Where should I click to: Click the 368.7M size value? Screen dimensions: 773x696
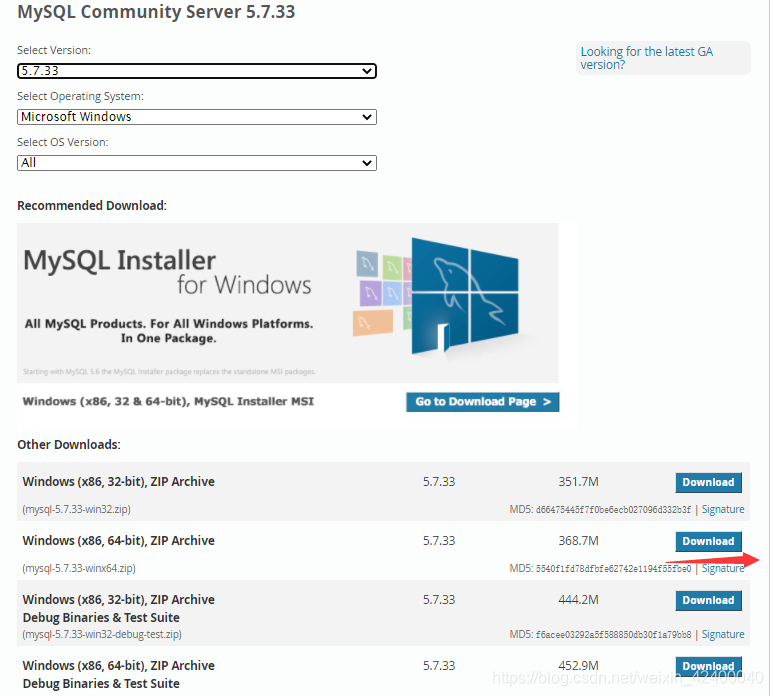[578, 541]
